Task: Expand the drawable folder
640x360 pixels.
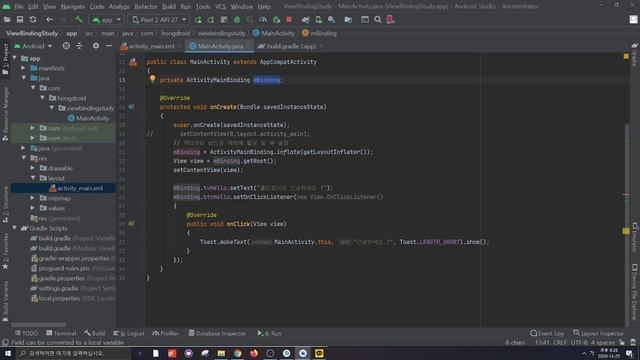Action: coord(33,168)
